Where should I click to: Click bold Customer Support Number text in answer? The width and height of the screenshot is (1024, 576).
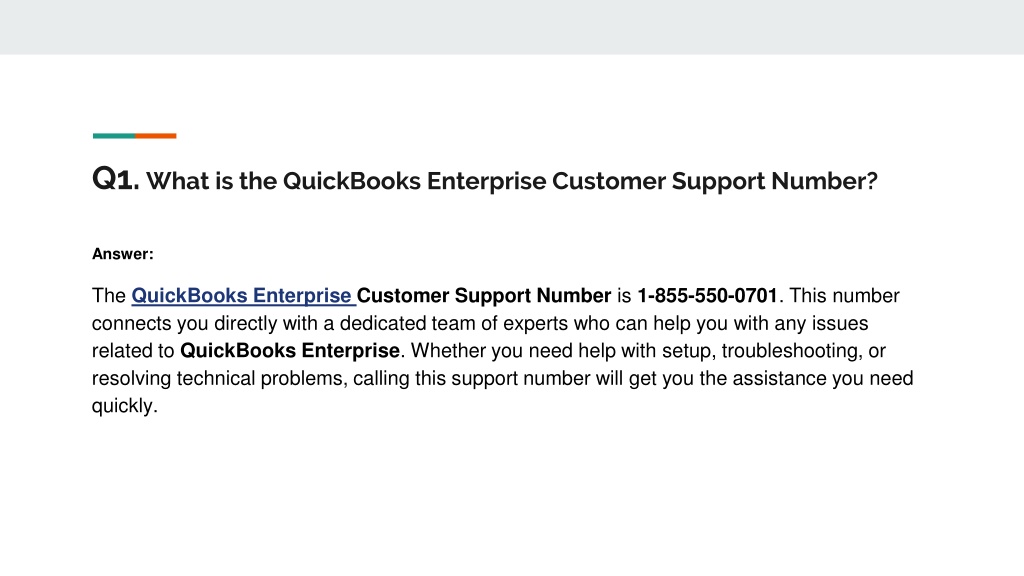point(484,296)
